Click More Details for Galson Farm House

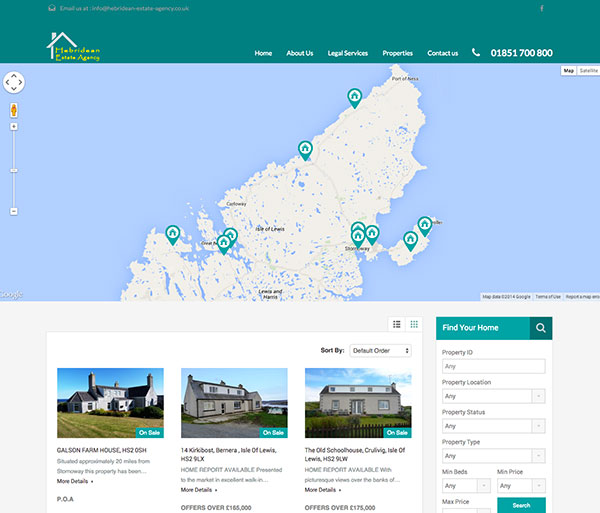click(x=75, y=481)
